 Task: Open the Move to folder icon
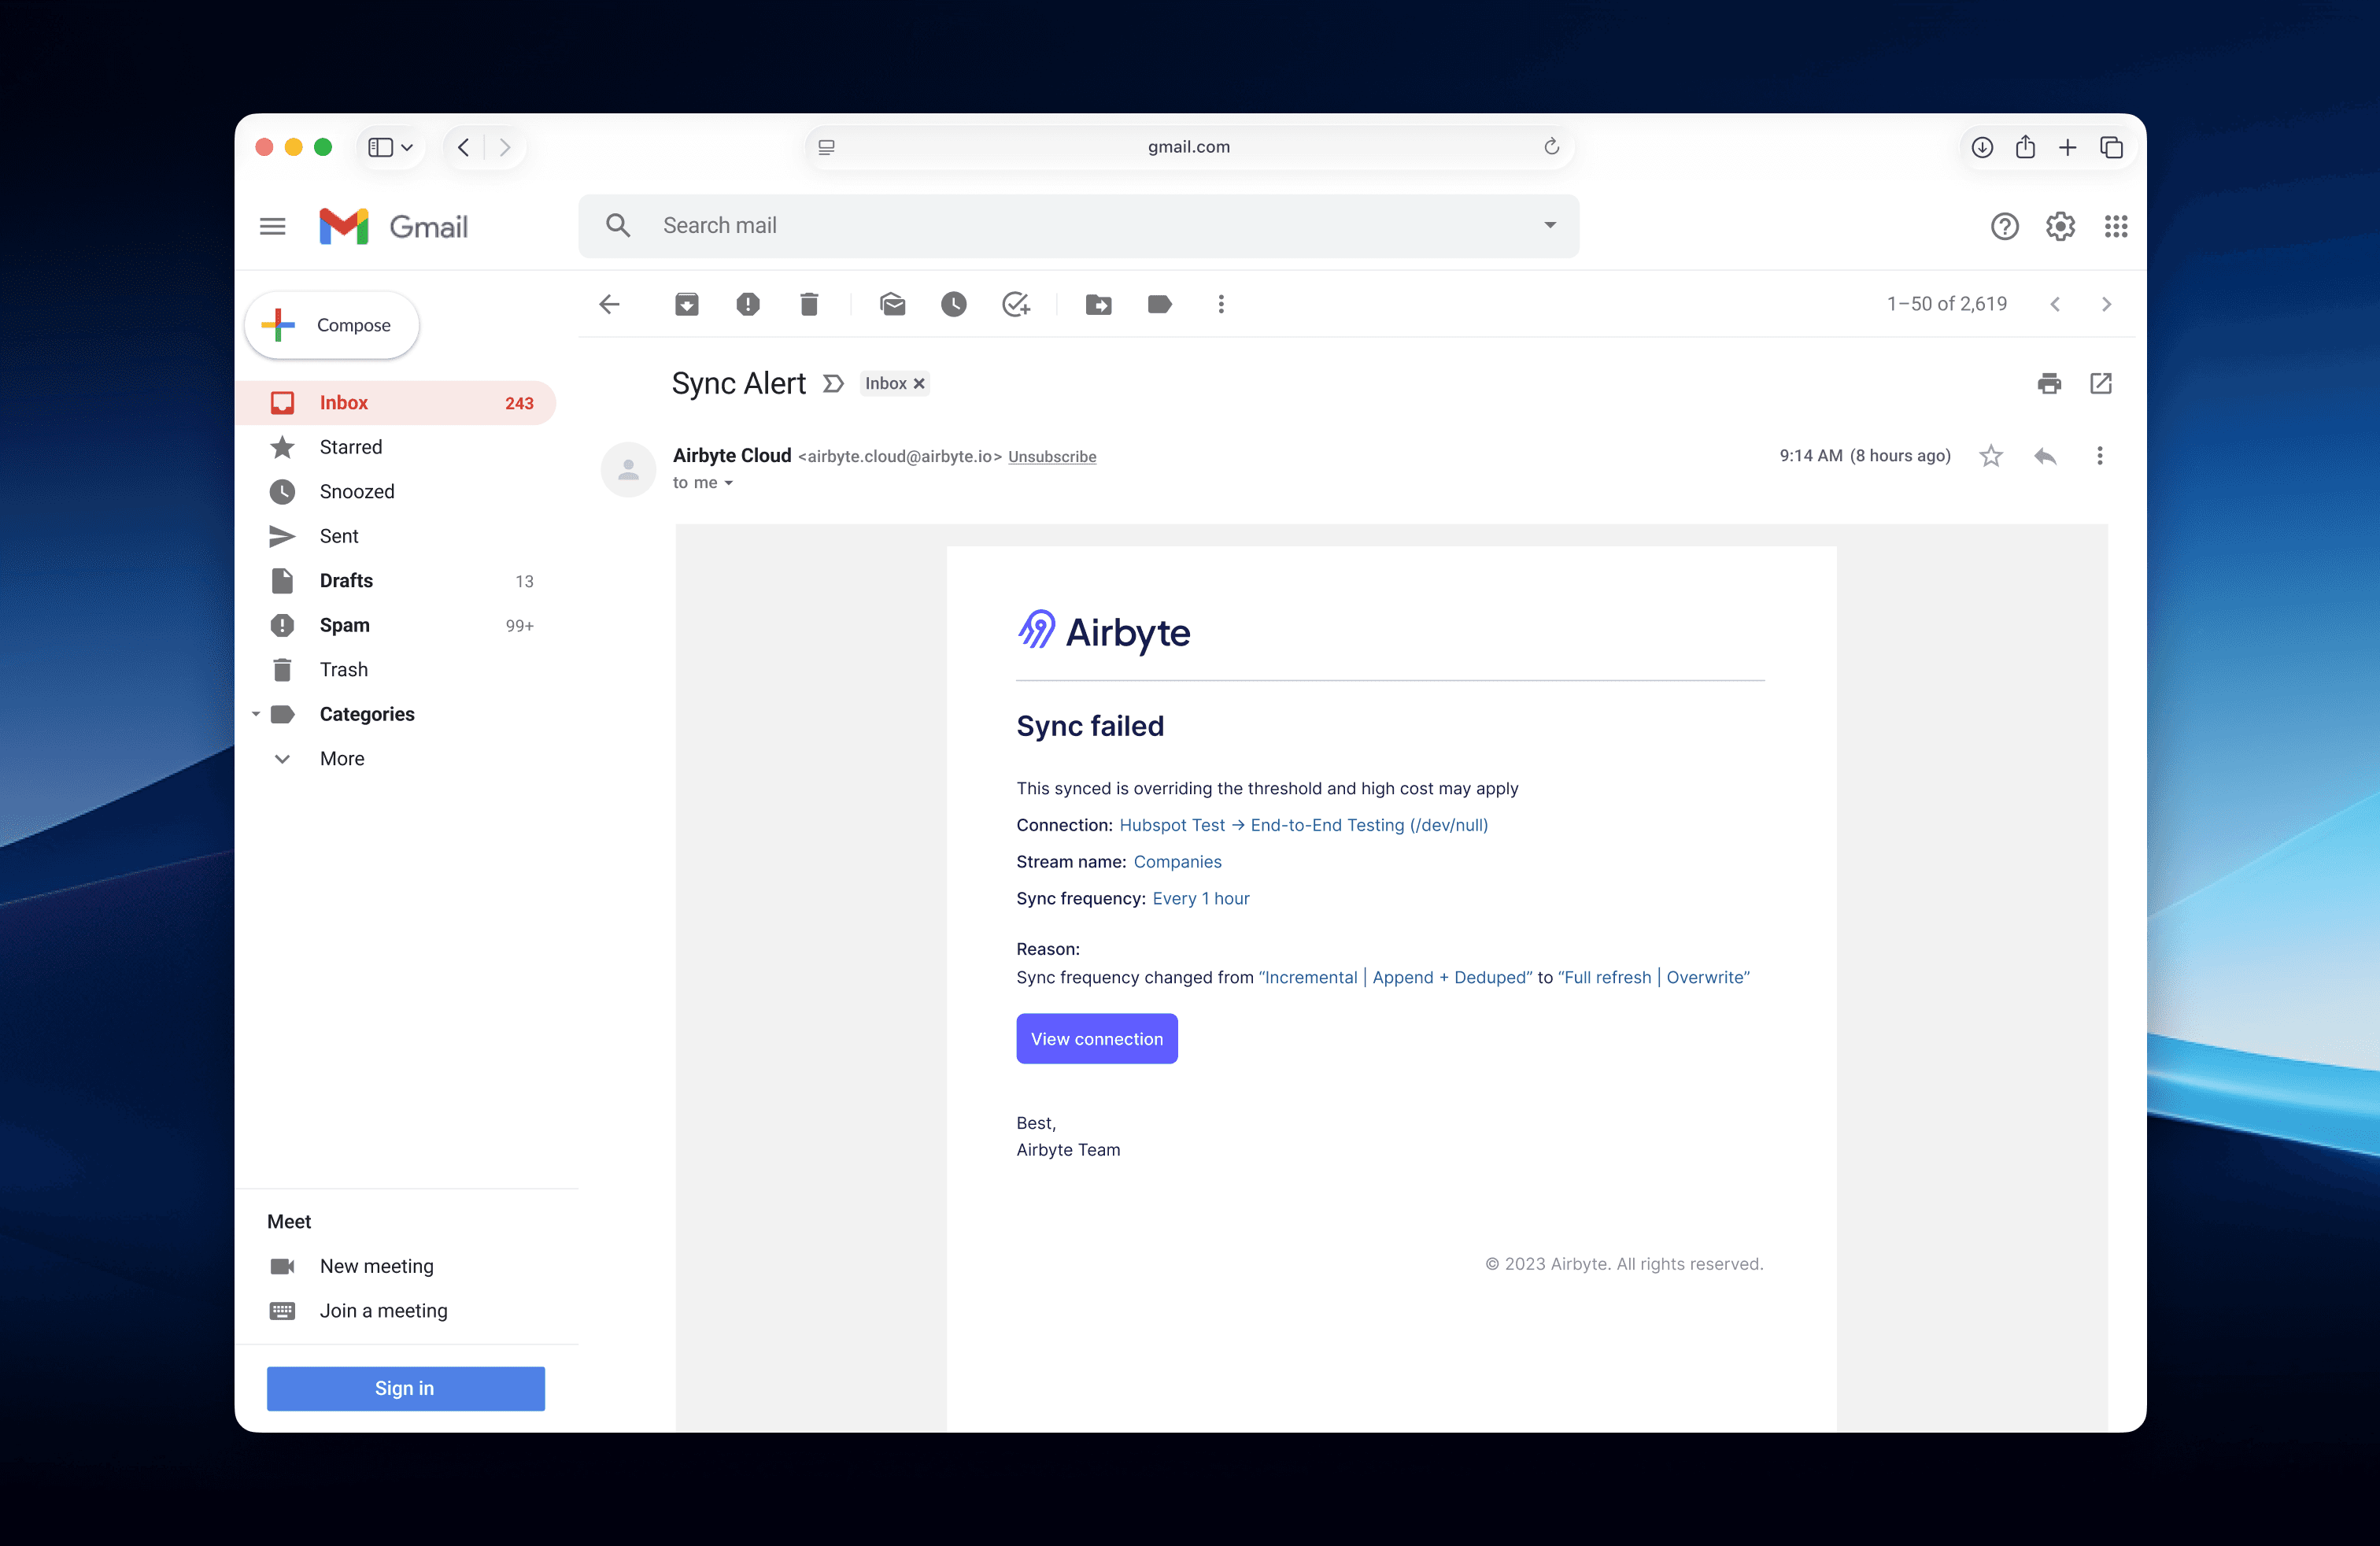pos(1098,304)
